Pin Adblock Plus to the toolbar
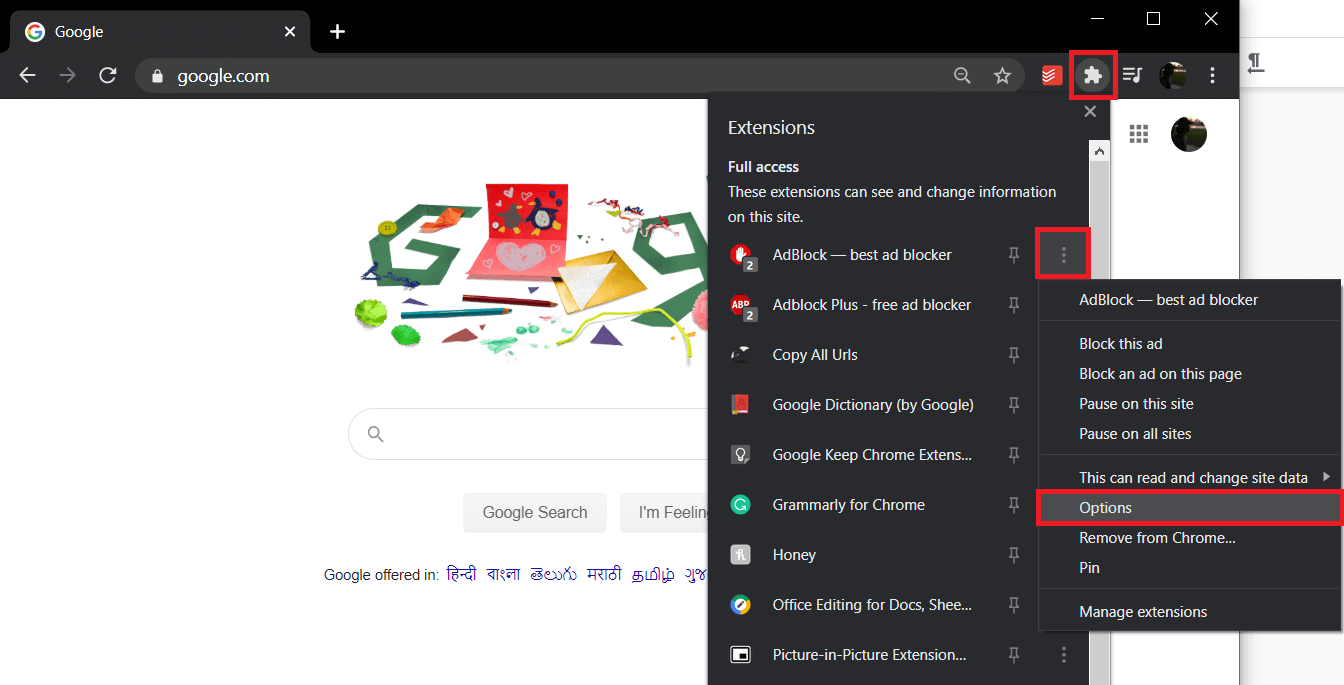 (1014, 306)
